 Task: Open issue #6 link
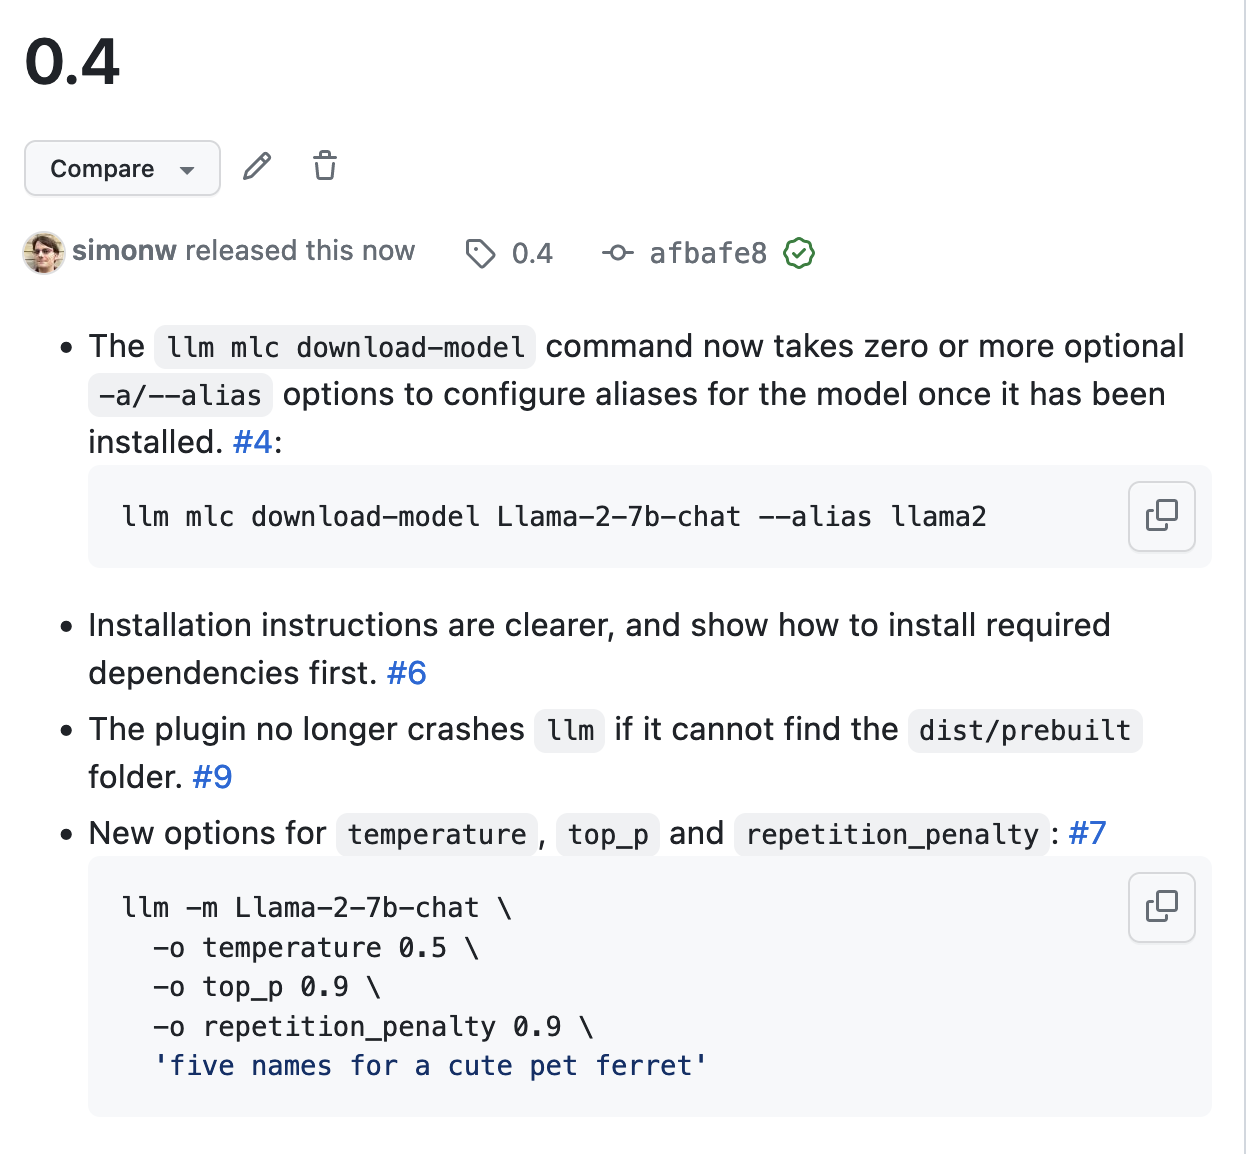pos(407,673)
